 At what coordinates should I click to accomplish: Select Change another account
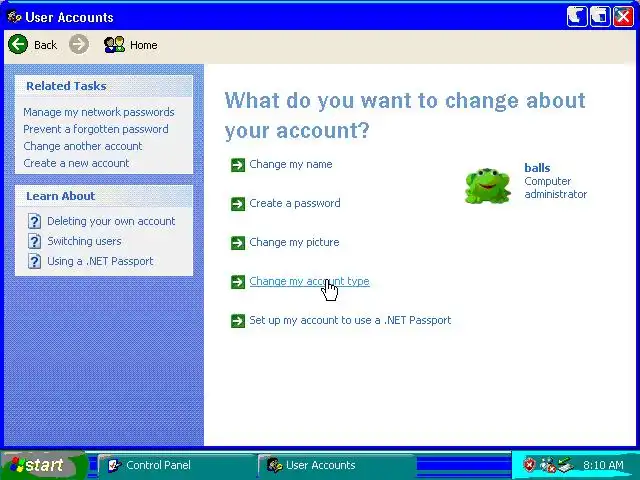pyautogui.click(x=83, y=146)
